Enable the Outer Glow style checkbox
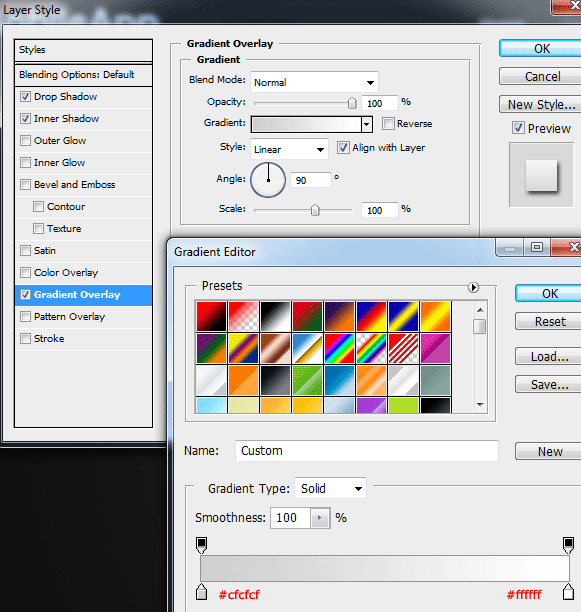Image resolution: width=581 pixels, height=612 pixels. click(25, 141)
